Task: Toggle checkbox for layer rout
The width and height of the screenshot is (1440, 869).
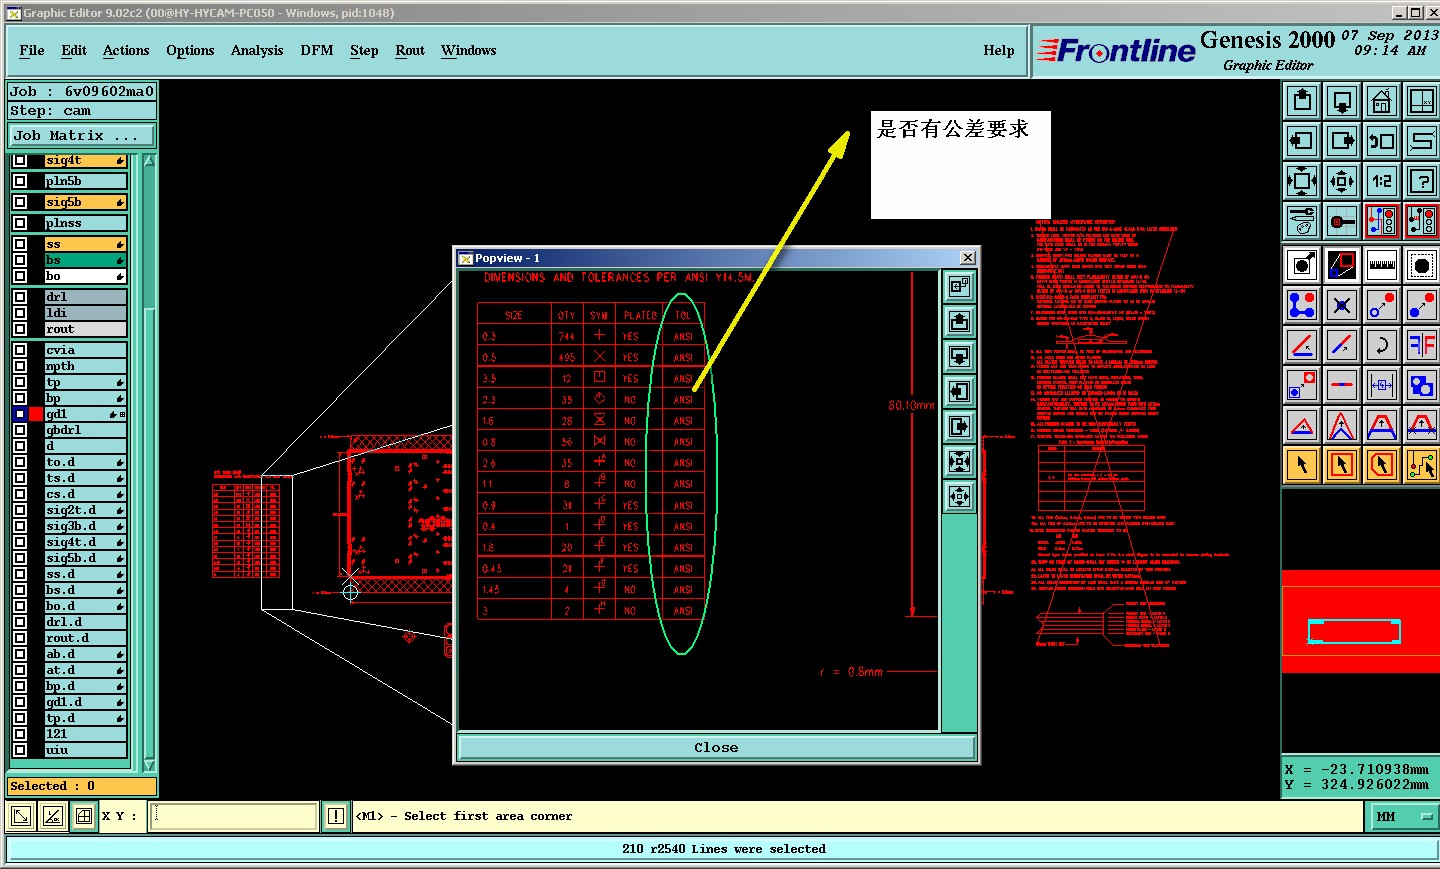Action: [20, 329]
